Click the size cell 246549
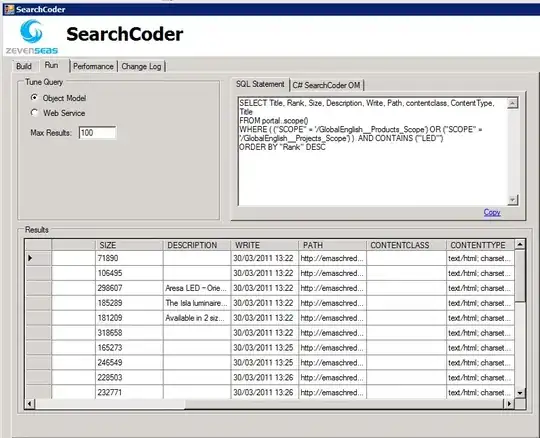The height and width of the screenshot is (438, 540). (x=129, y=363)
